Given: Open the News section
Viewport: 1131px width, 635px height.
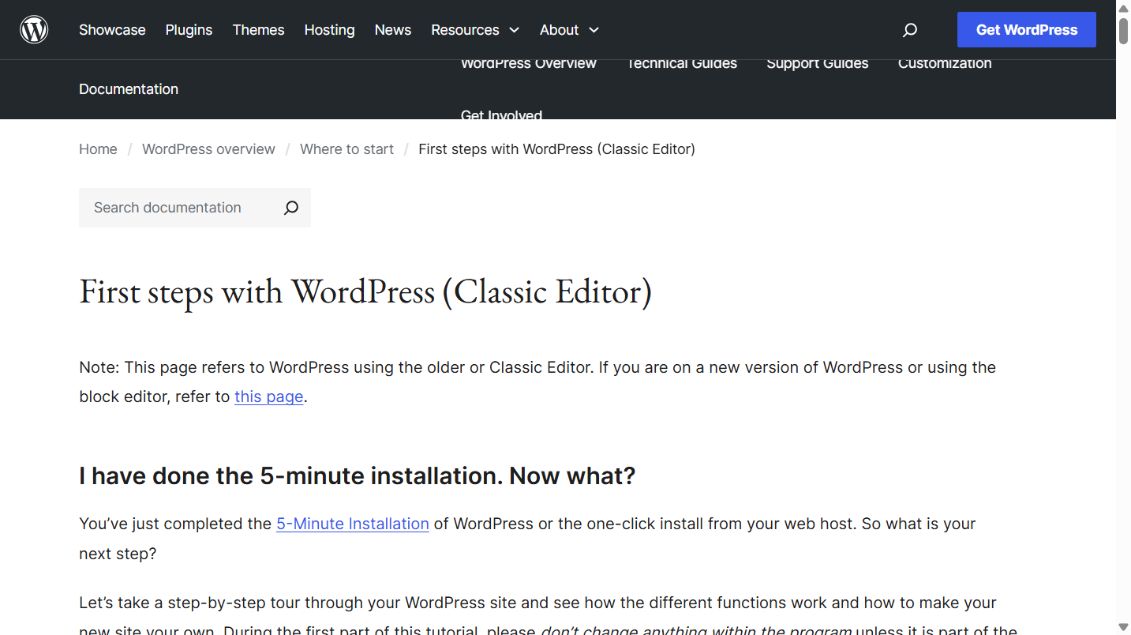Looking at the screenshot, I should click(392, 30).
